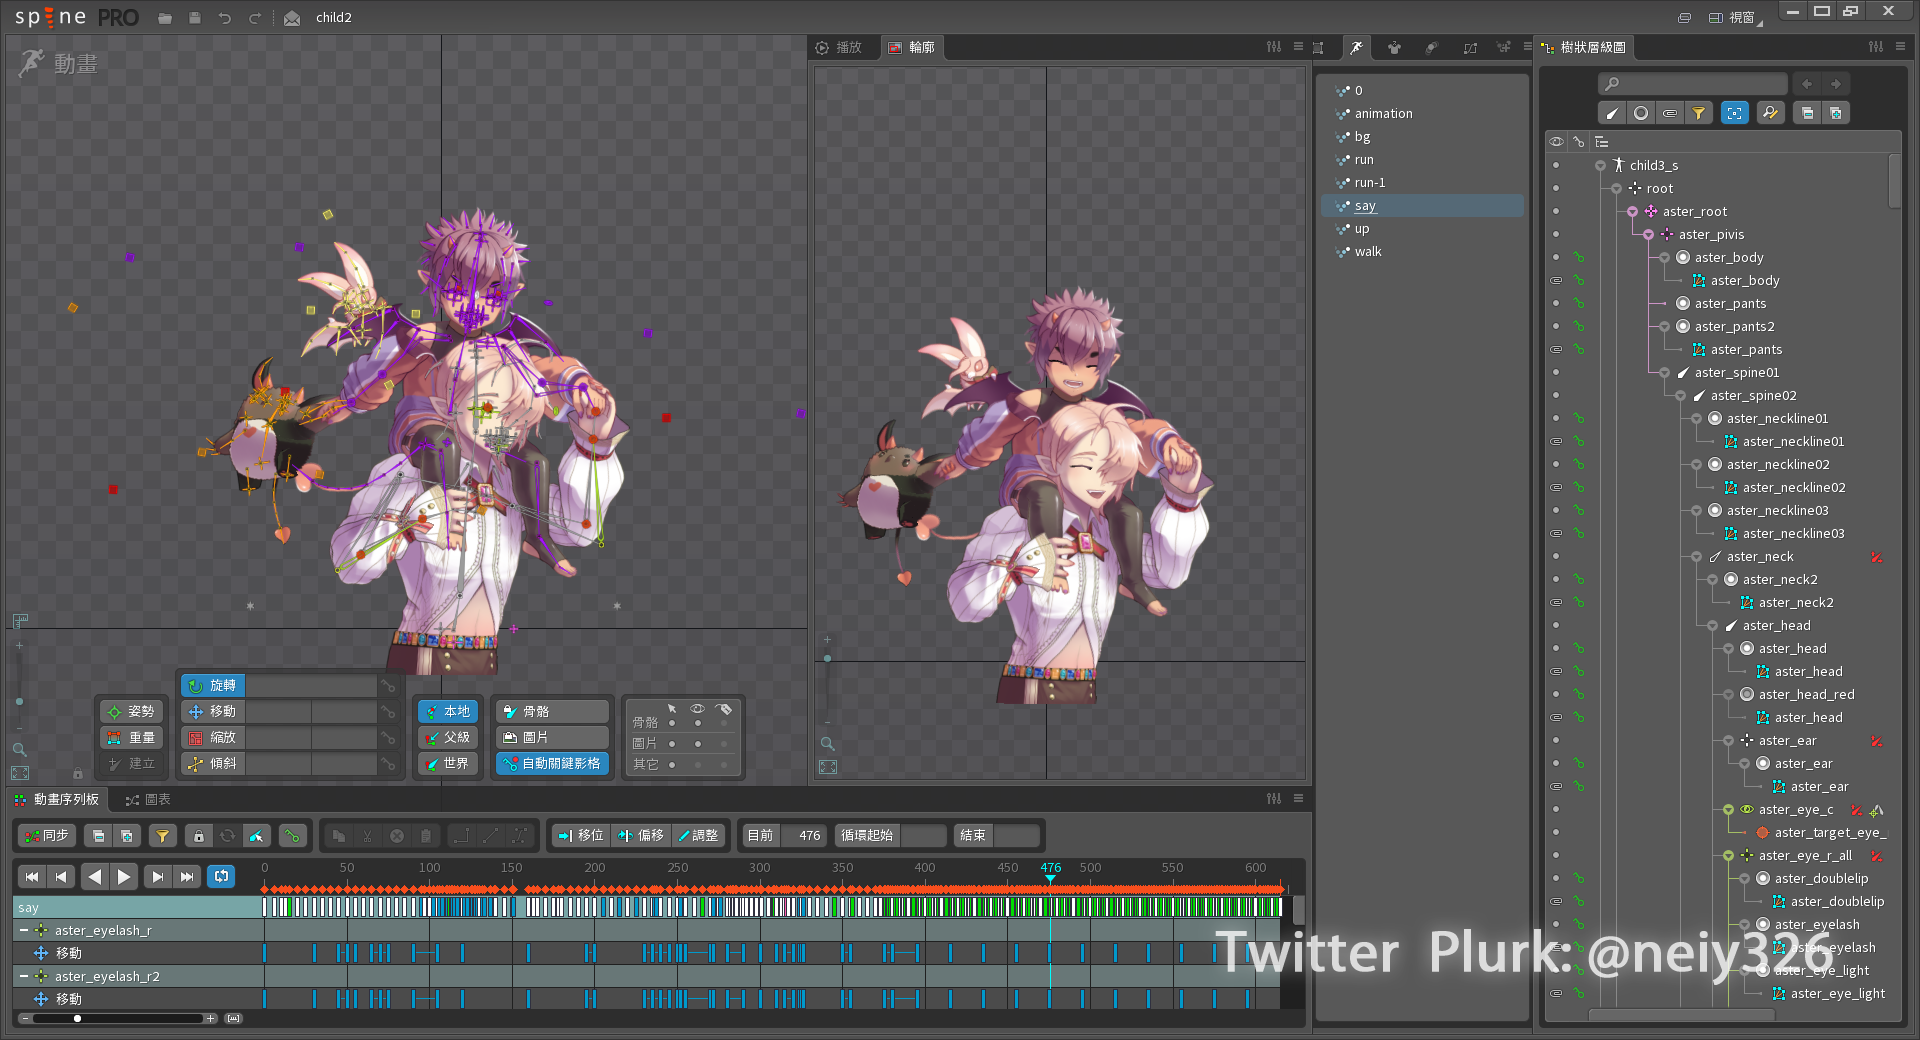The height and width of the screenshot is (1040, 1920).
Task: Toggle attachments paperclip filter in tree
Action: click(1670, 113)
